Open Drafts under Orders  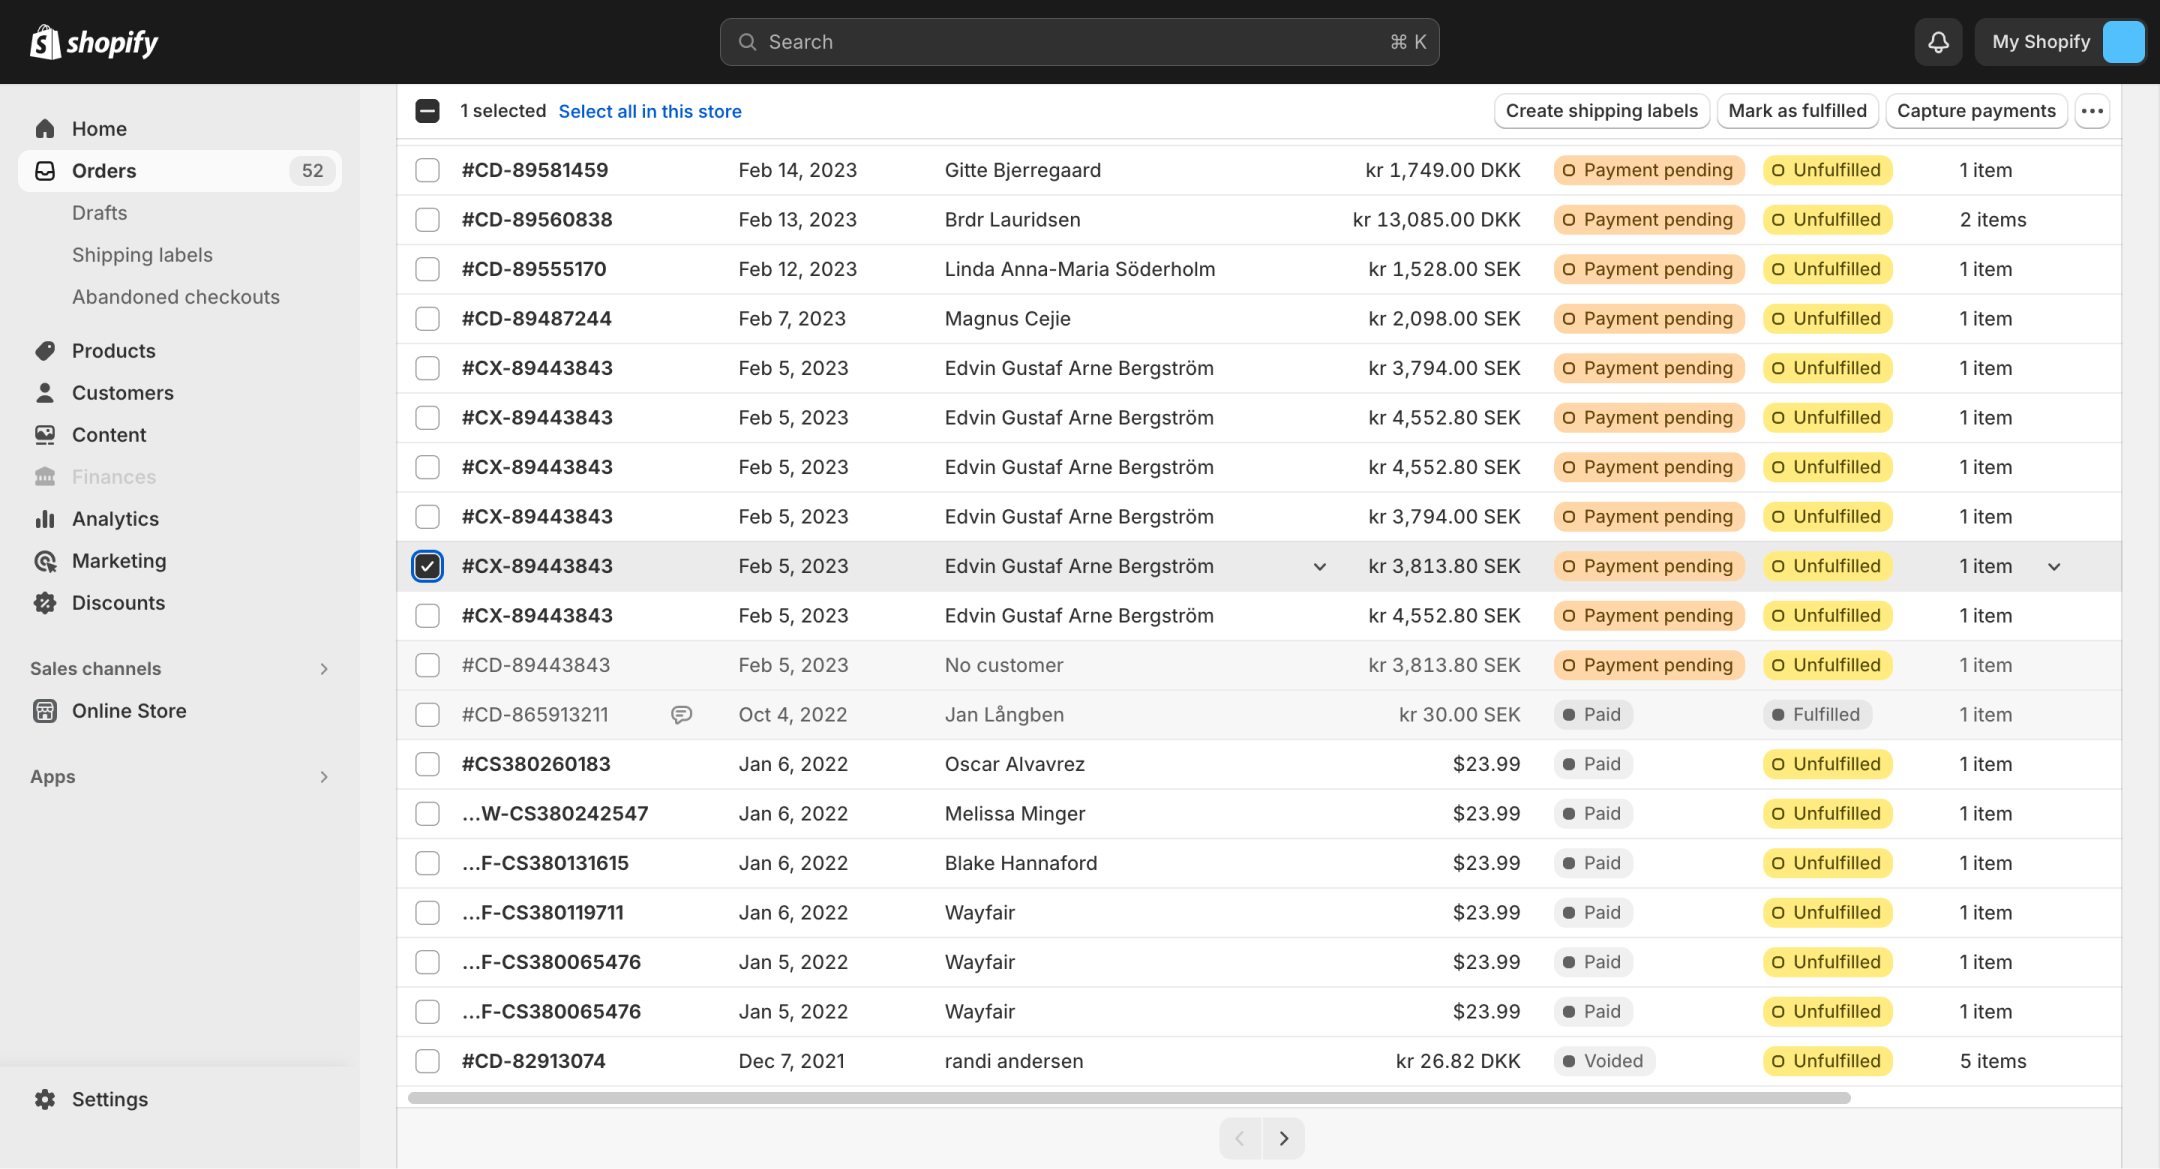99,213
